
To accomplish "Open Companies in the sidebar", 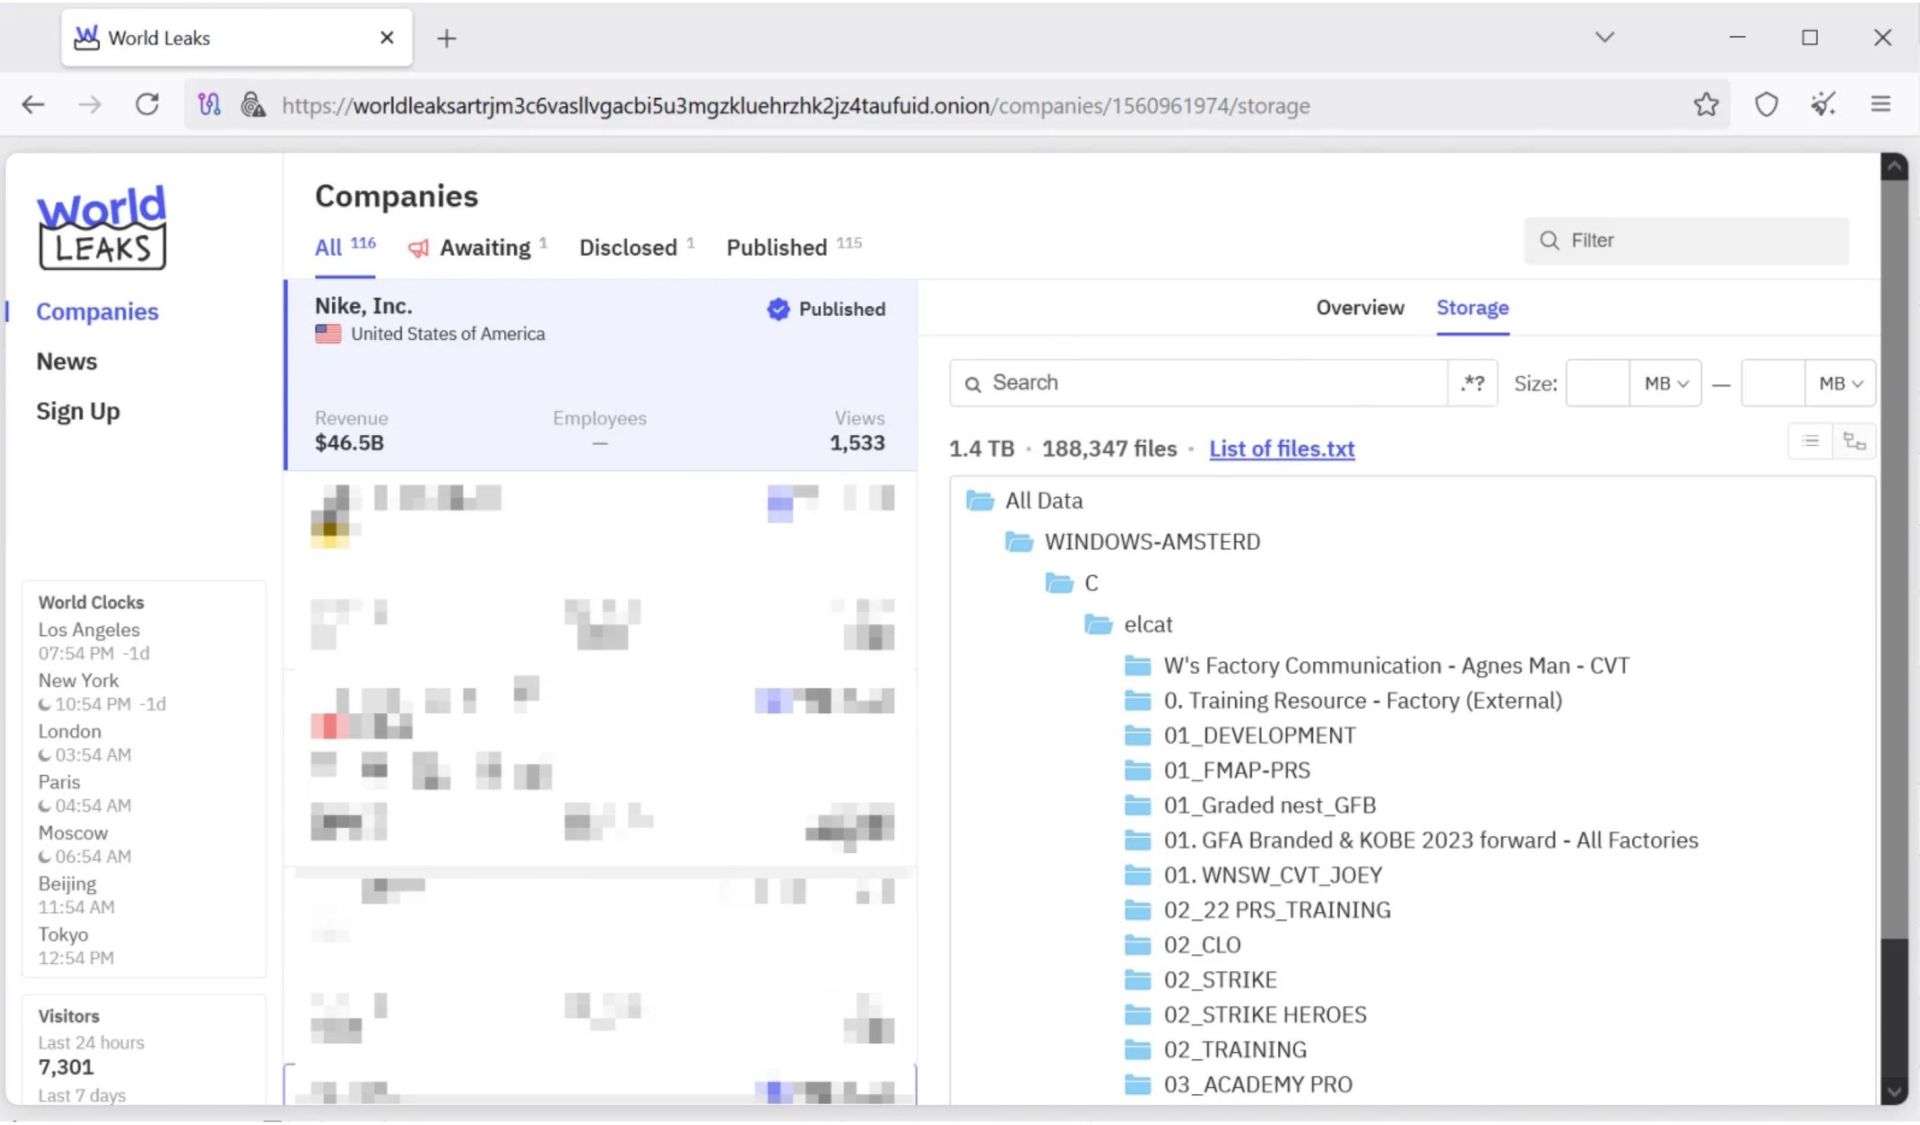I will coord(97,312).
